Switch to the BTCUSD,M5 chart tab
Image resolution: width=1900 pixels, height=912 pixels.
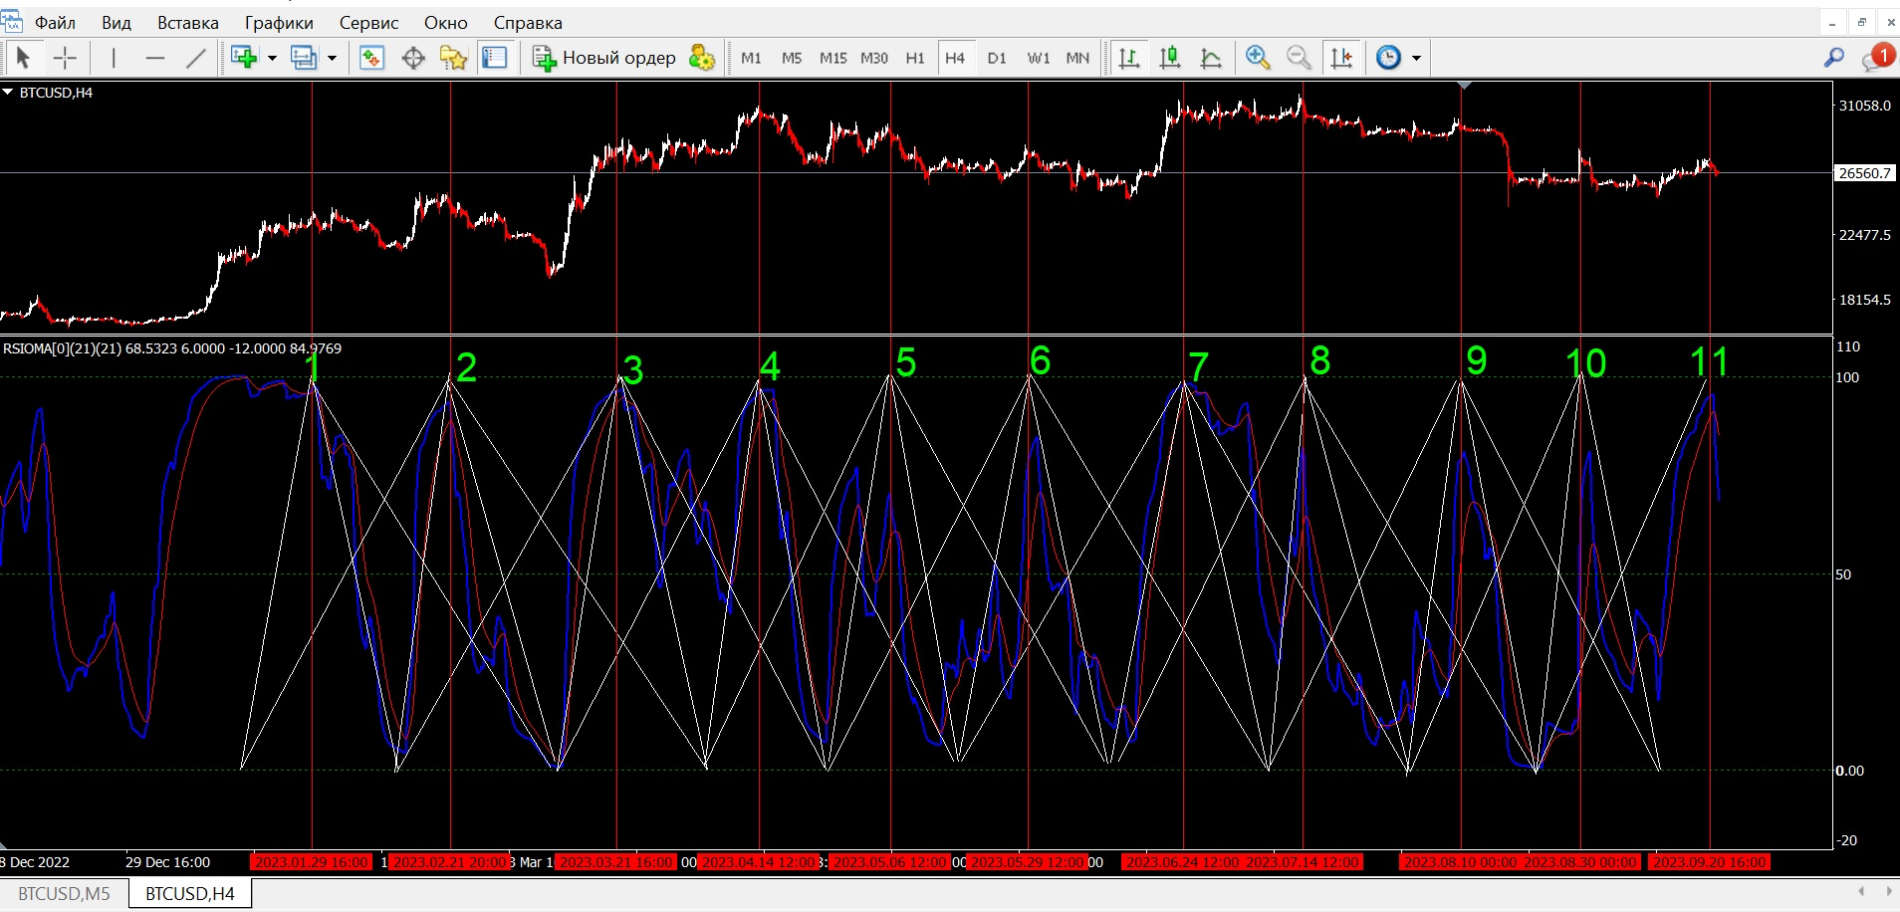pyautogui.click(x=64, y=893)
